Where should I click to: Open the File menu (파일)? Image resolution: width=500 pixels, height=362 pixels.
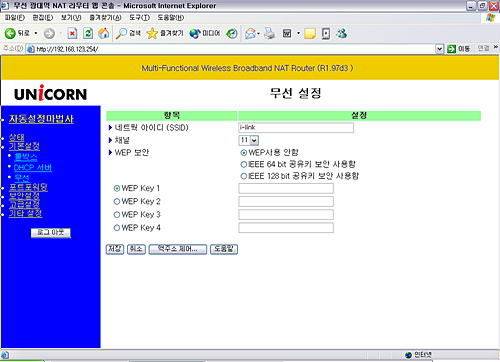pyautogui.click(x=15, y=18)
